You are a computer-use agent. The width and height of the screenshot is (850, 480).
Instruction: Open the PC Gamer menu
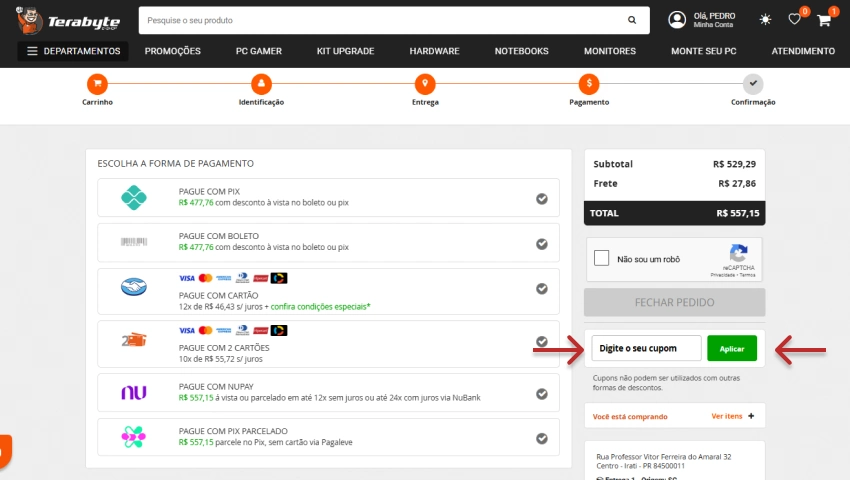tap(259, 51)
